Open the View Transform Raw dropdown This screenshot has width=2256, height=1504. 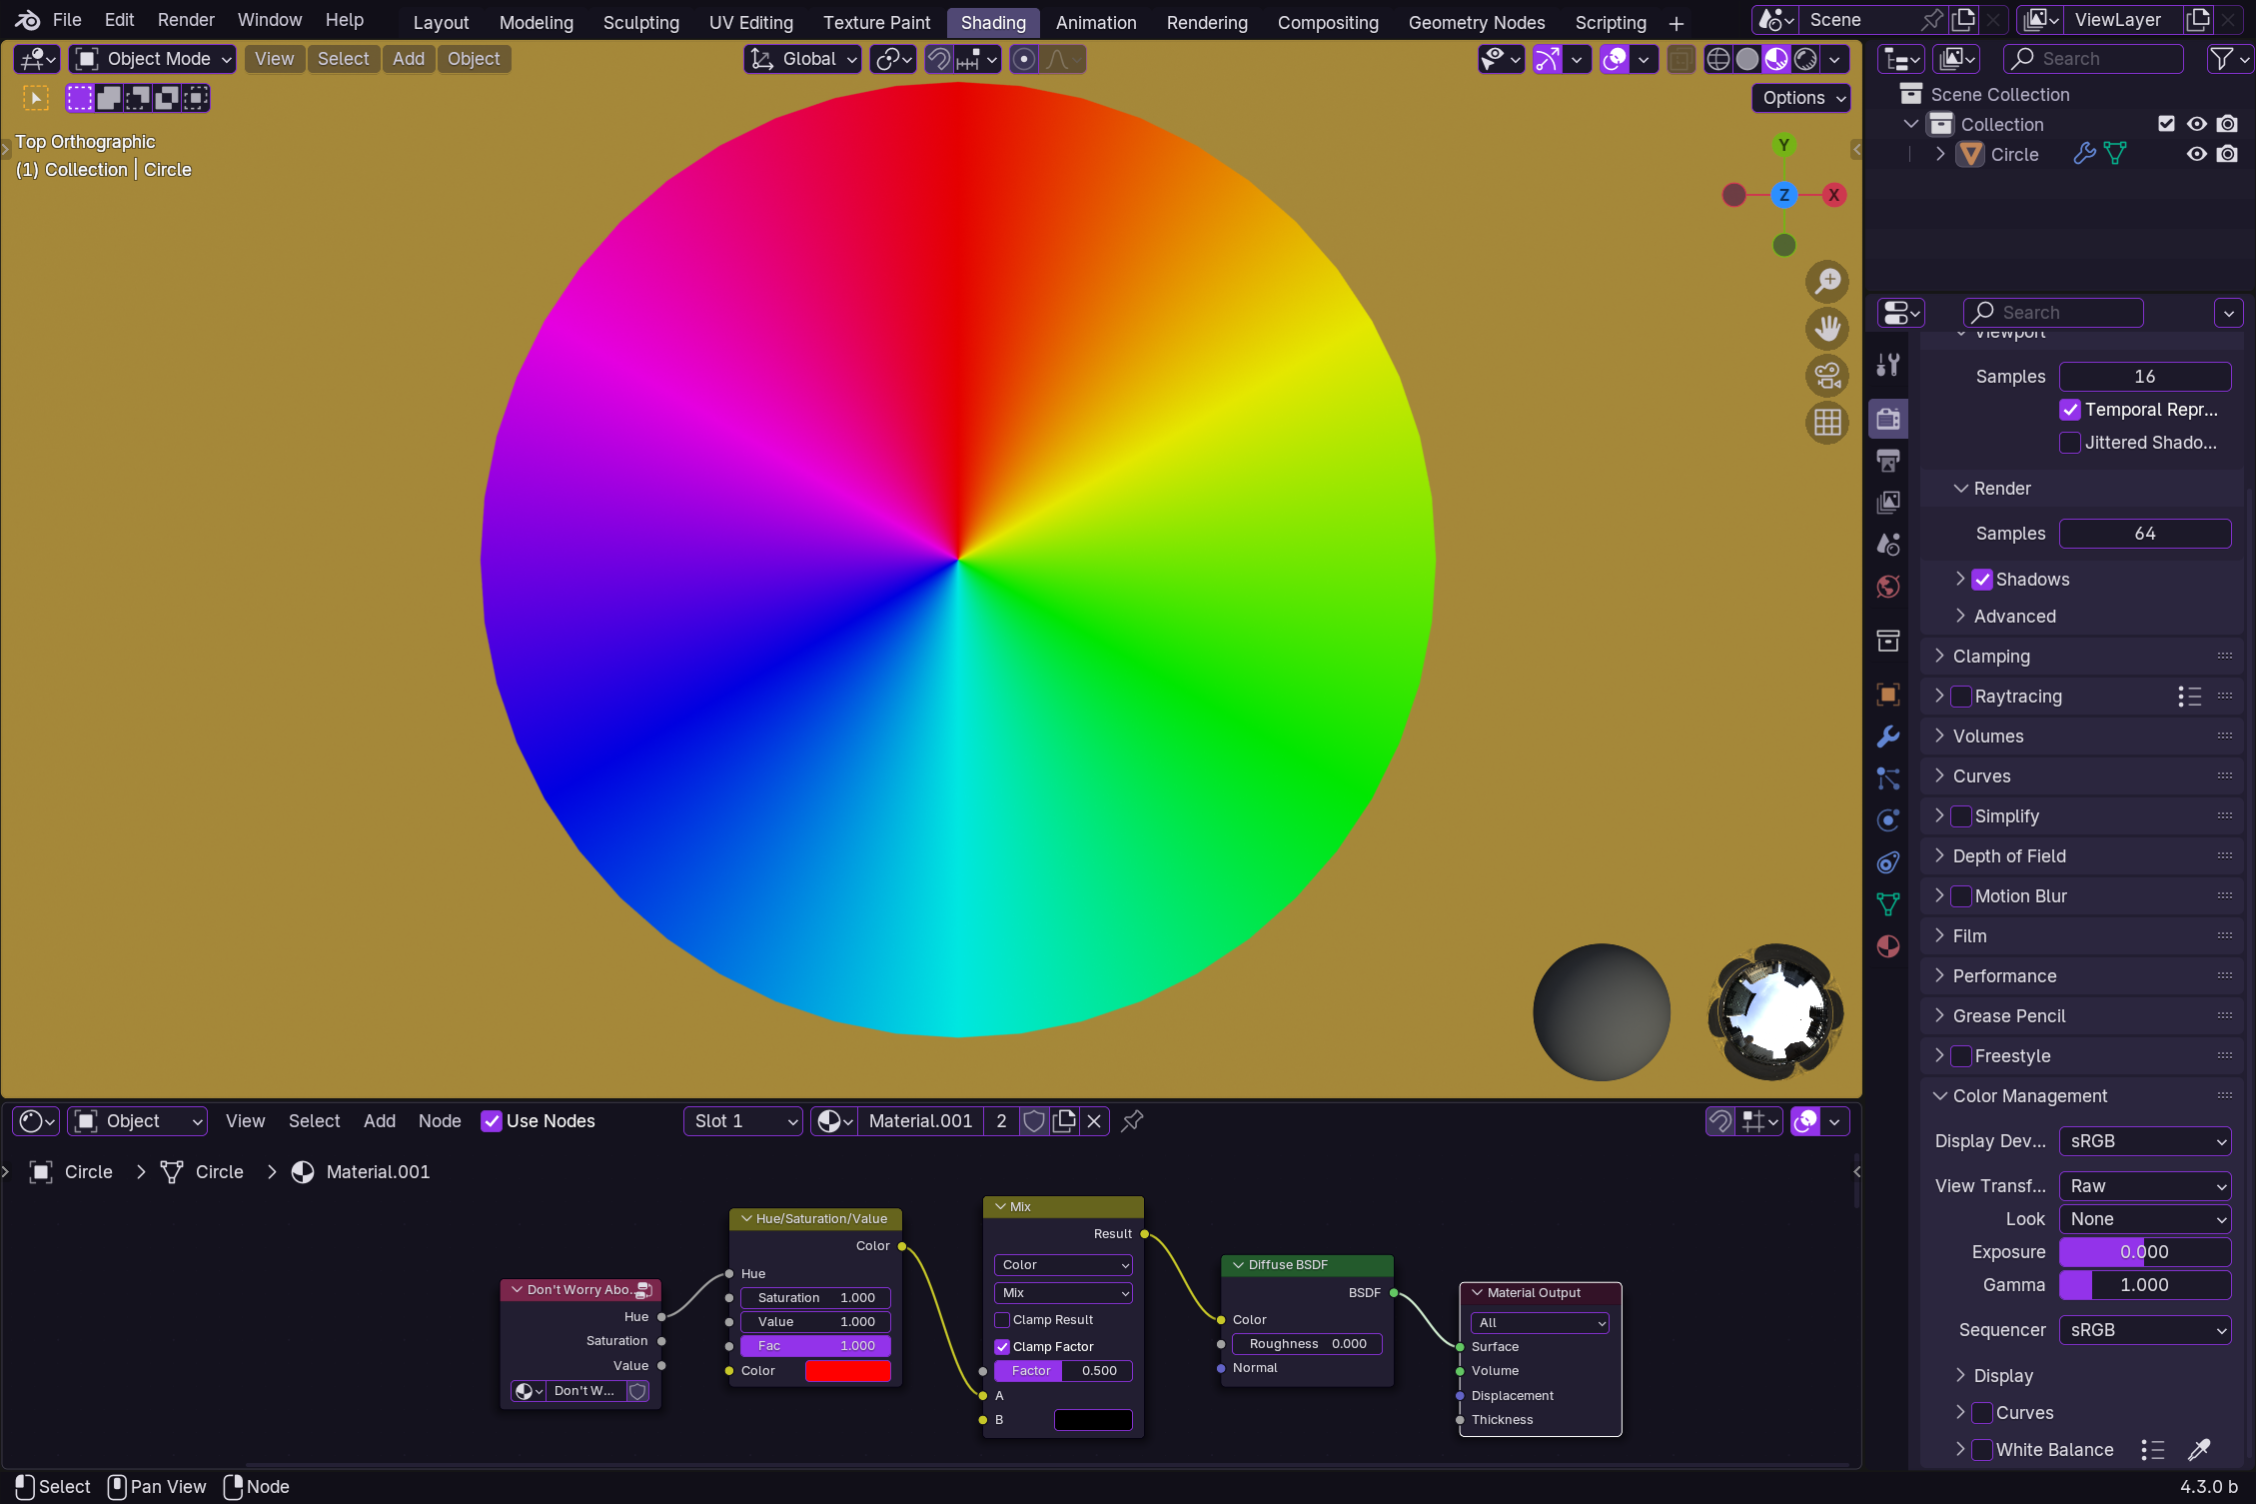pyautogui.click(x=2144, y=1186)
